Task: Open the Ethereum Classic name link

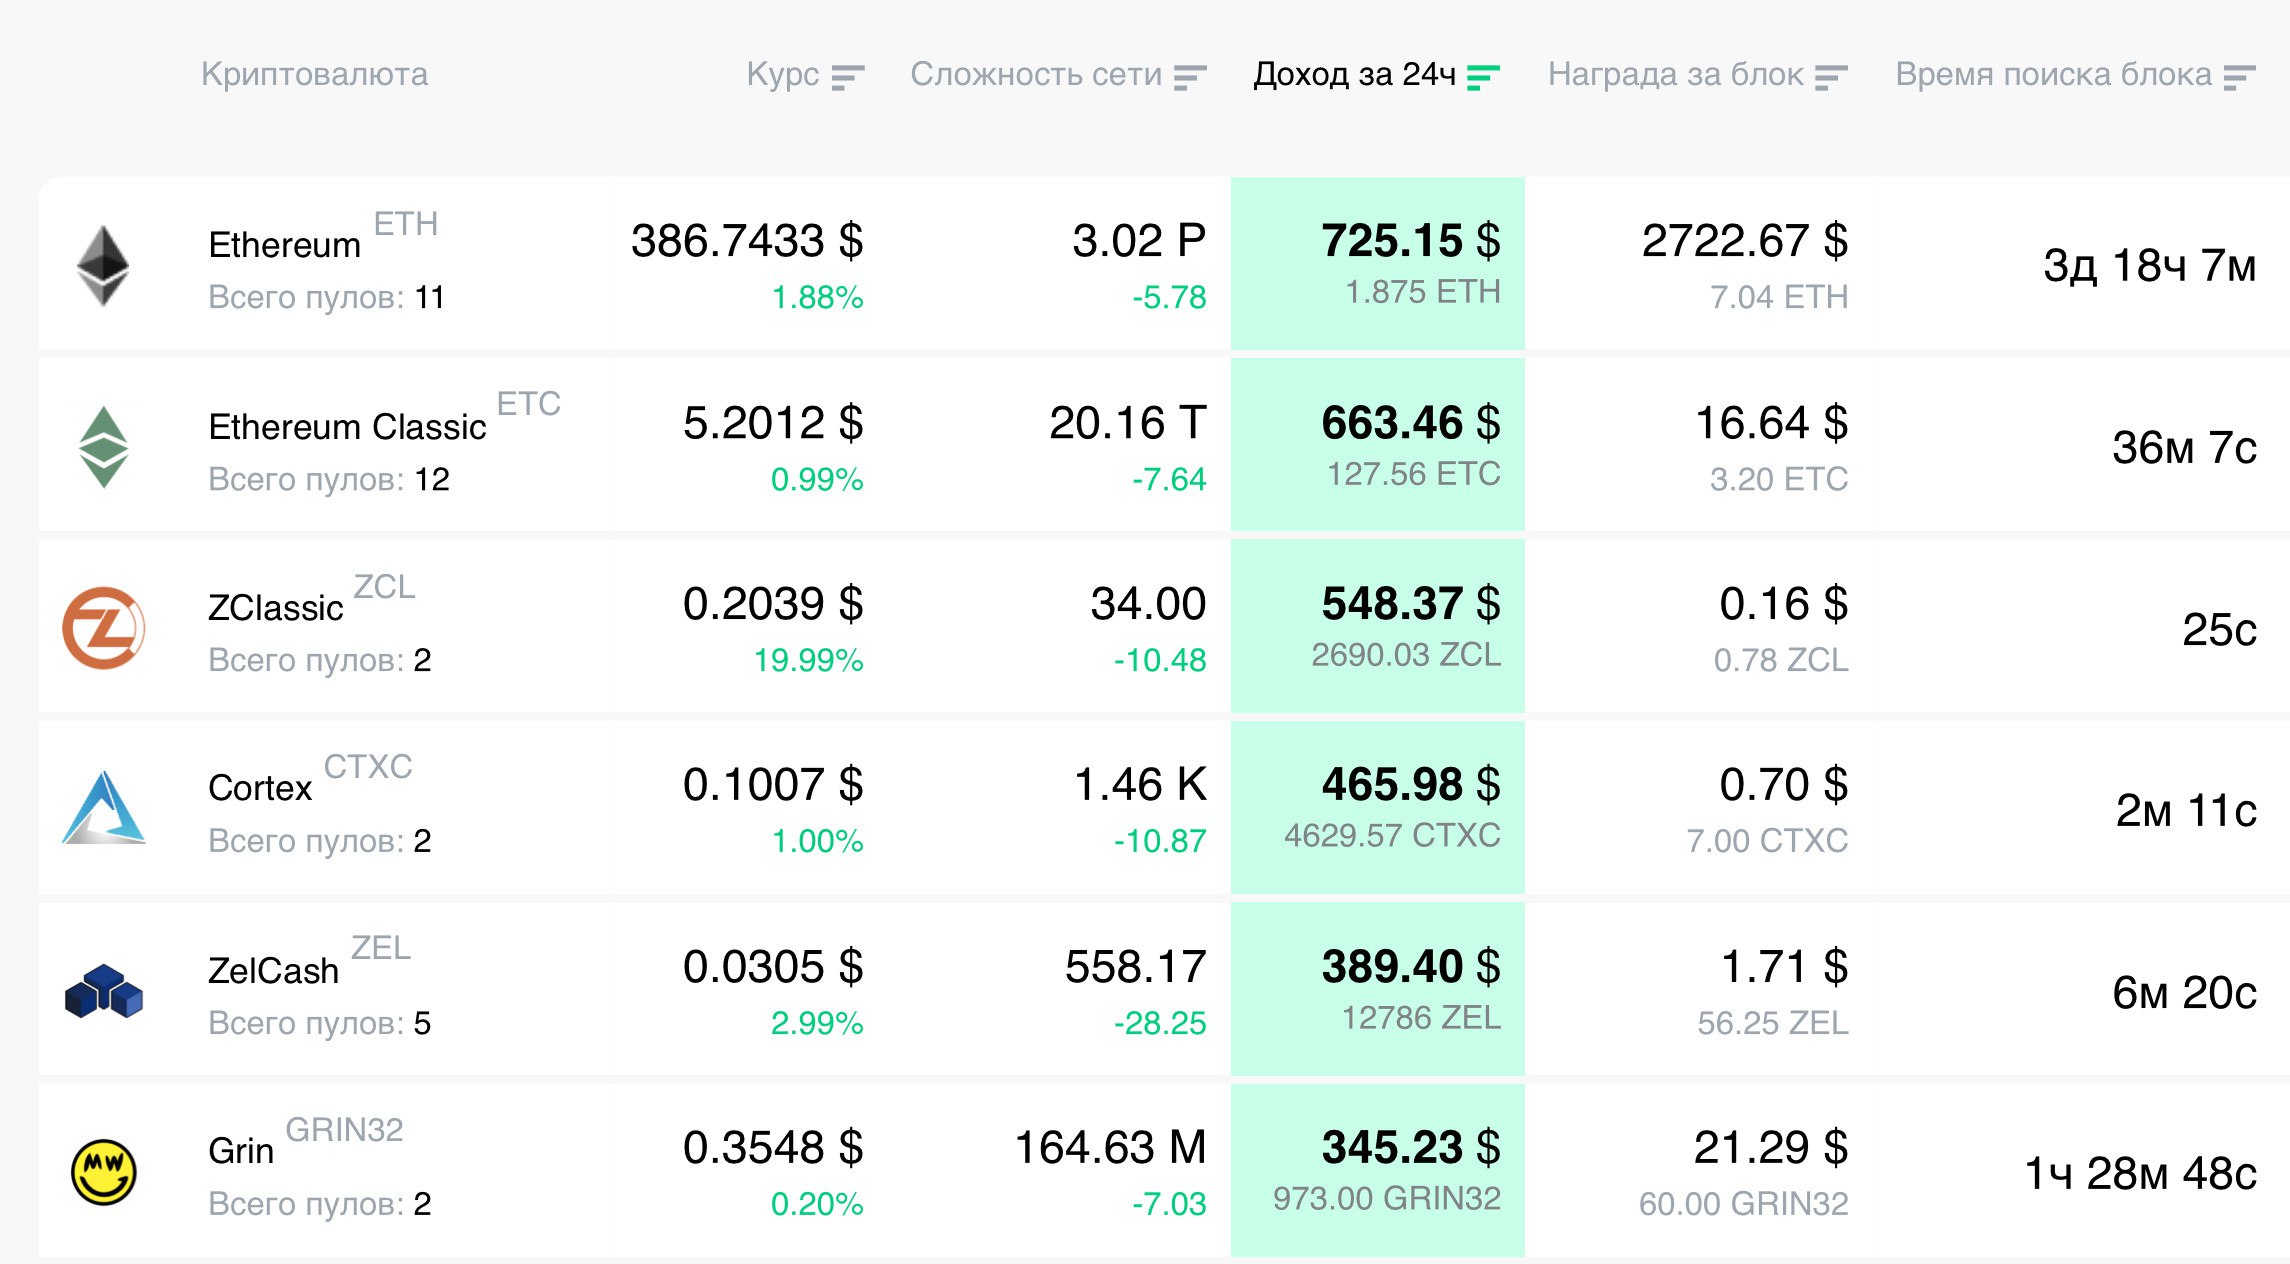Action: pos(347,427)
